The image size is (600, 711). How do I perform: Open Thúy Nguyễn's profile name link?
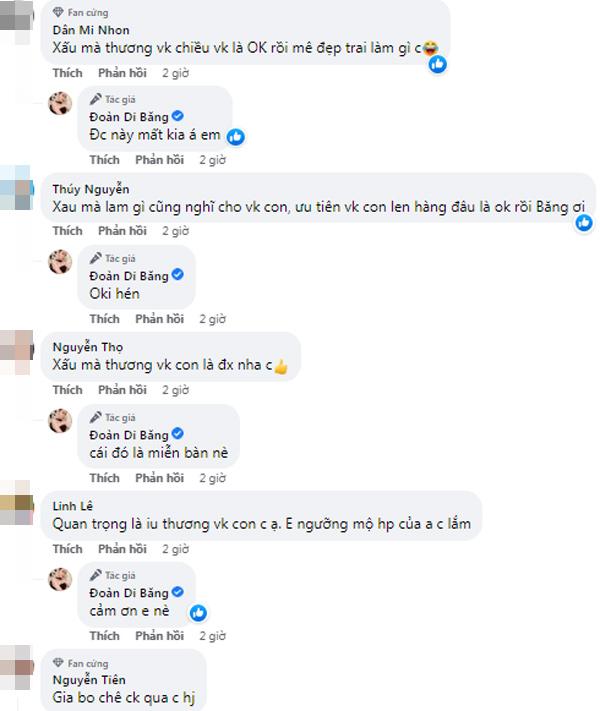pos(90,188)
